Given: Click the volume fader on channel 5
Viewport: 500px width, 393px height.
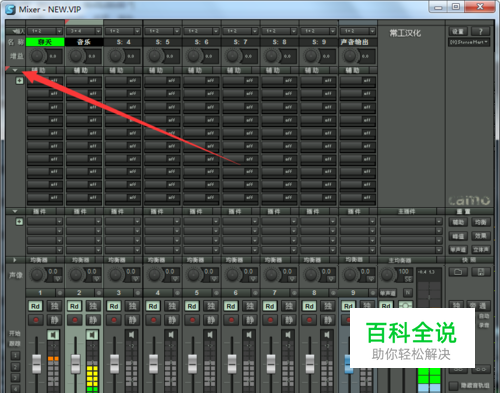Looking at the screenshot, I should (193, 364).
